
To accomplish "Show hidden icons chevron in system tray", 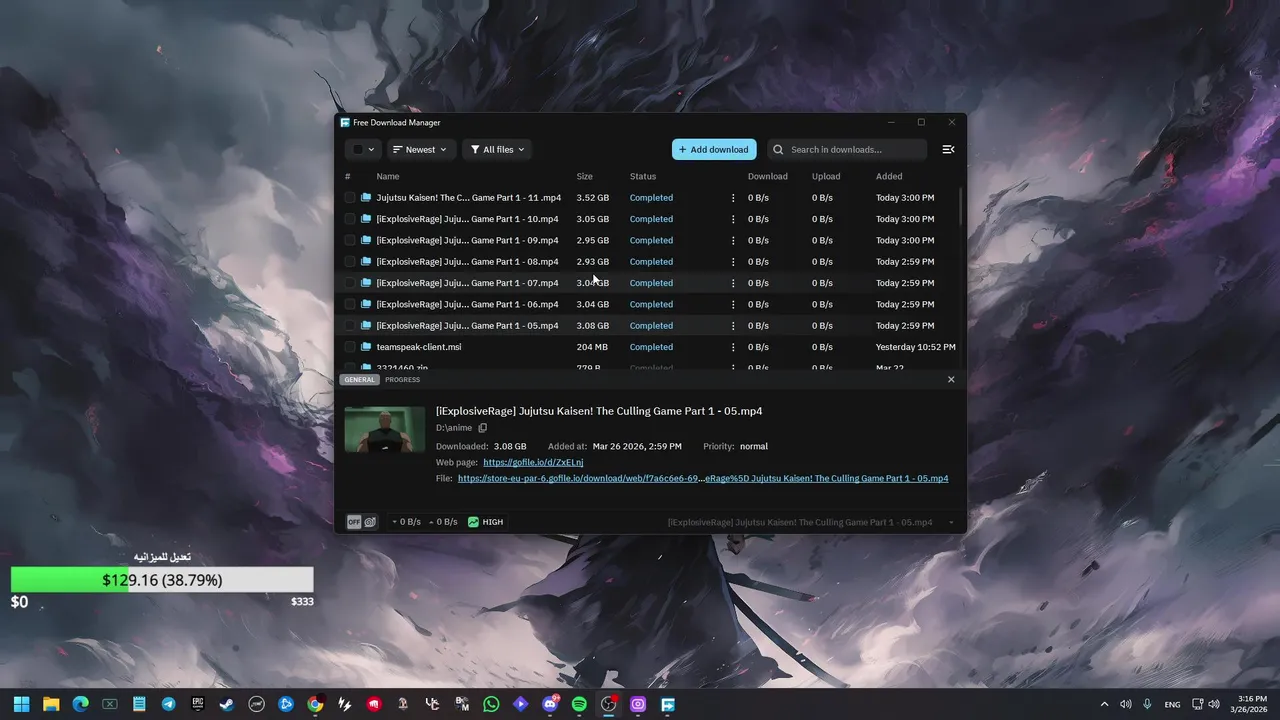I will 1104,704.
